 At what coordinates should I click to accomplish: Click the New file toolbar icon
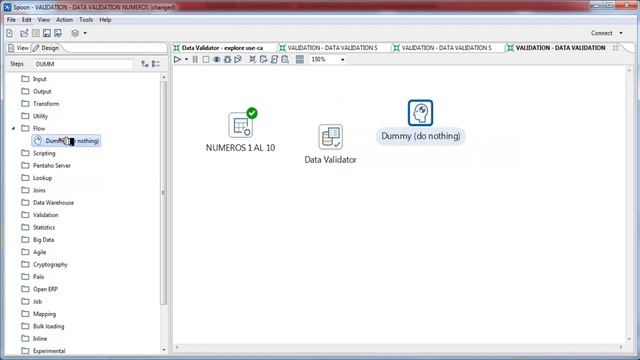tap(10, 33)
